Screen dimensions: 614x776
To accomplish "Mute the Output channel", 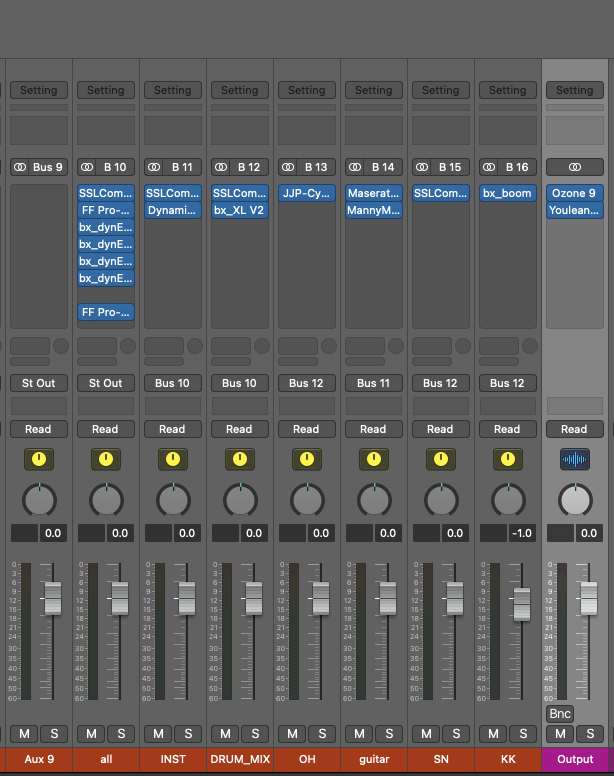I will click(560, 734).
